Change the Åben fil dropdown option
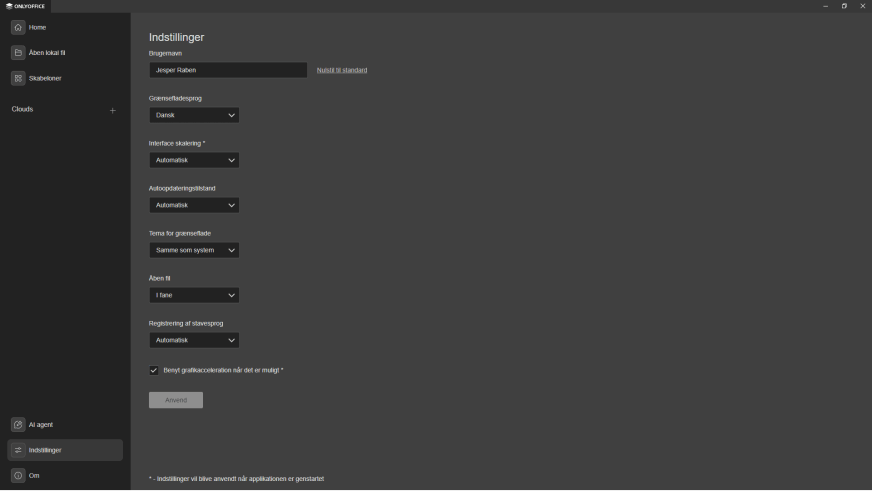 tap(194, 295)
